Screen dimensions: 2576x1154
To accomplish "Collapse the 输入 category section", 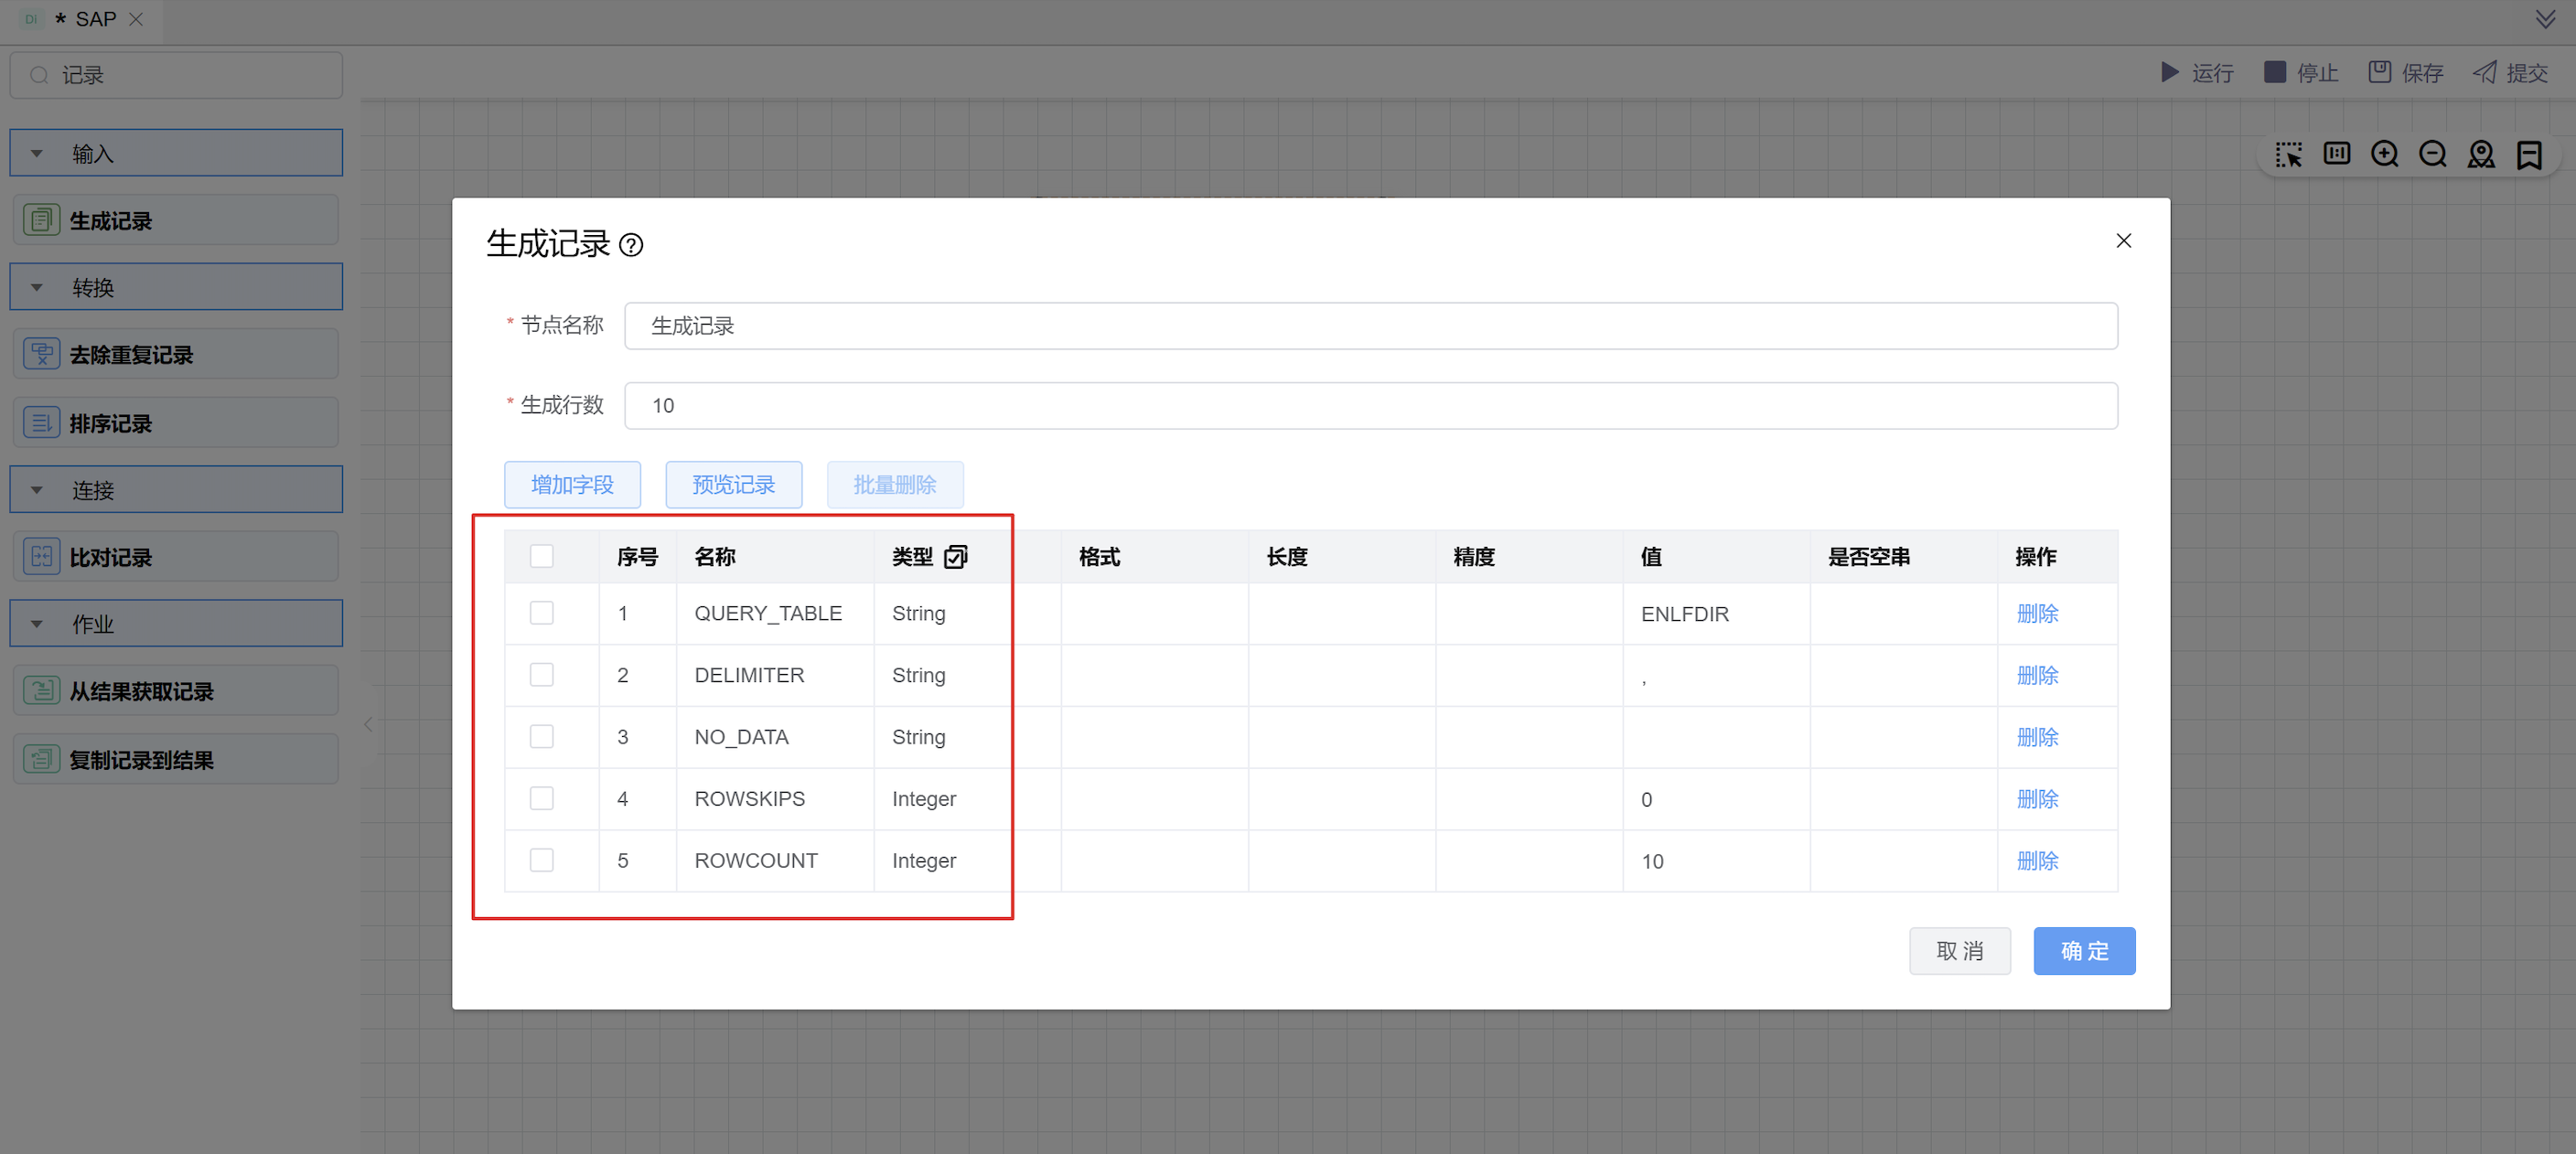I will 37,153.
